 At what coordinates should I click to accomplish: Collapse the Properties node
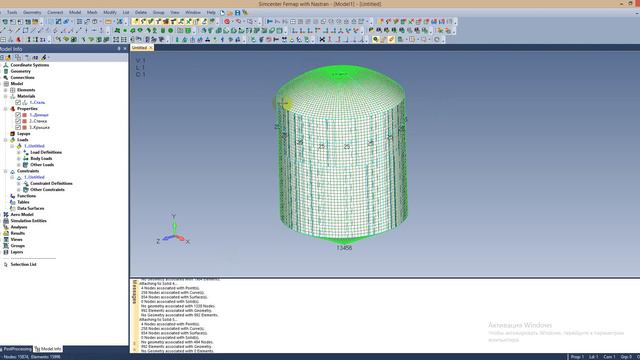pyautogui.click(x=6, y=109)
